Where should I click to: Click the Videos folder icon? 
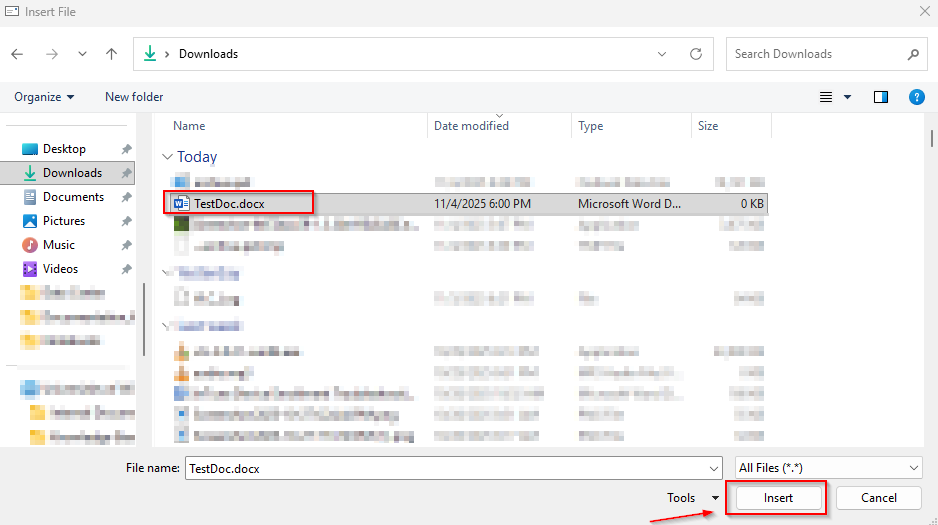(x=29, y=268)
